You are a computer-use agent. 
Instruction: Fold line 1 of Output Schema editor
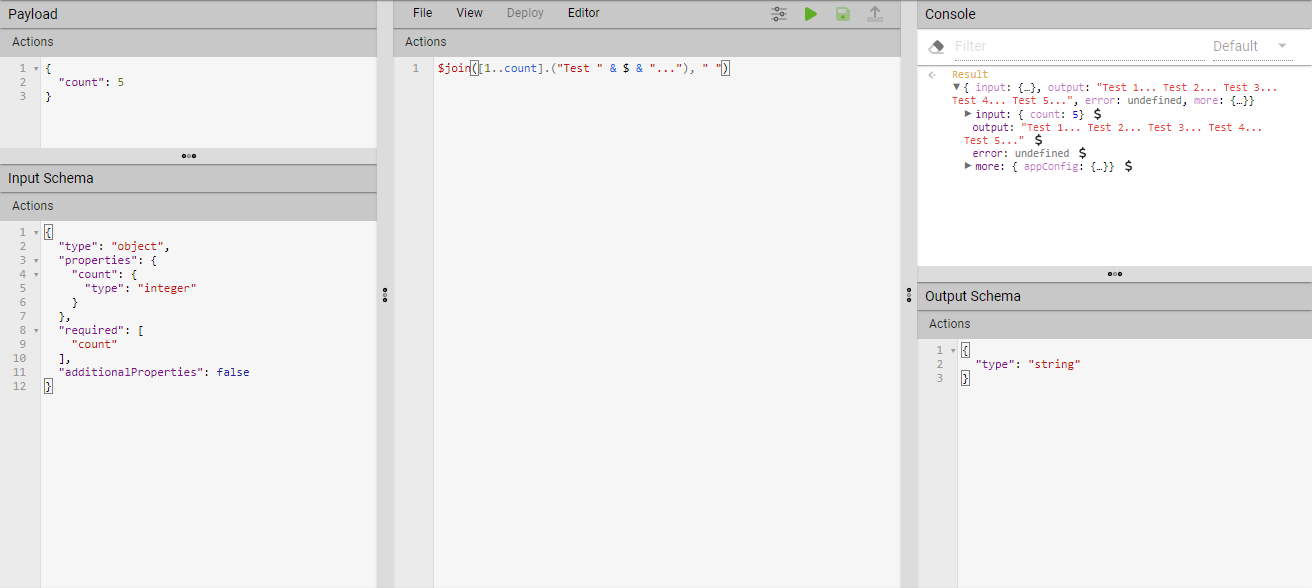[x=953, y=351]
